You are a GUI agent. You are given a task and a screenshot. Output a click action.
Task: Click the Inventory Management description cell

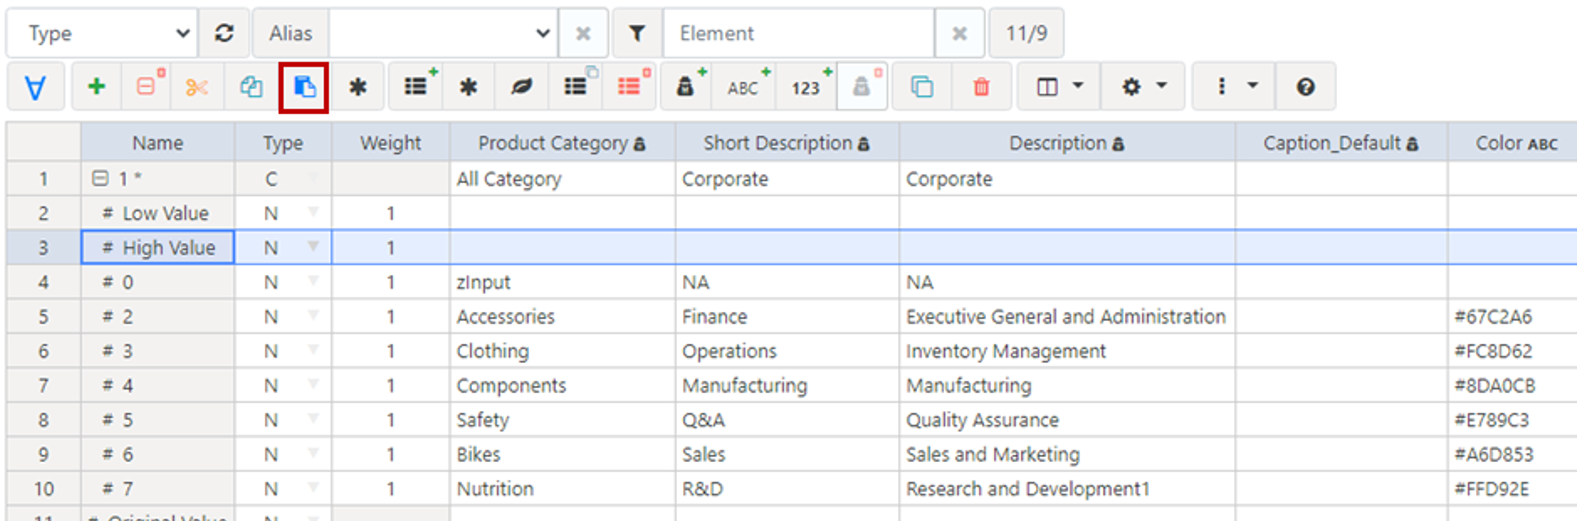[x=1067, y=351]
